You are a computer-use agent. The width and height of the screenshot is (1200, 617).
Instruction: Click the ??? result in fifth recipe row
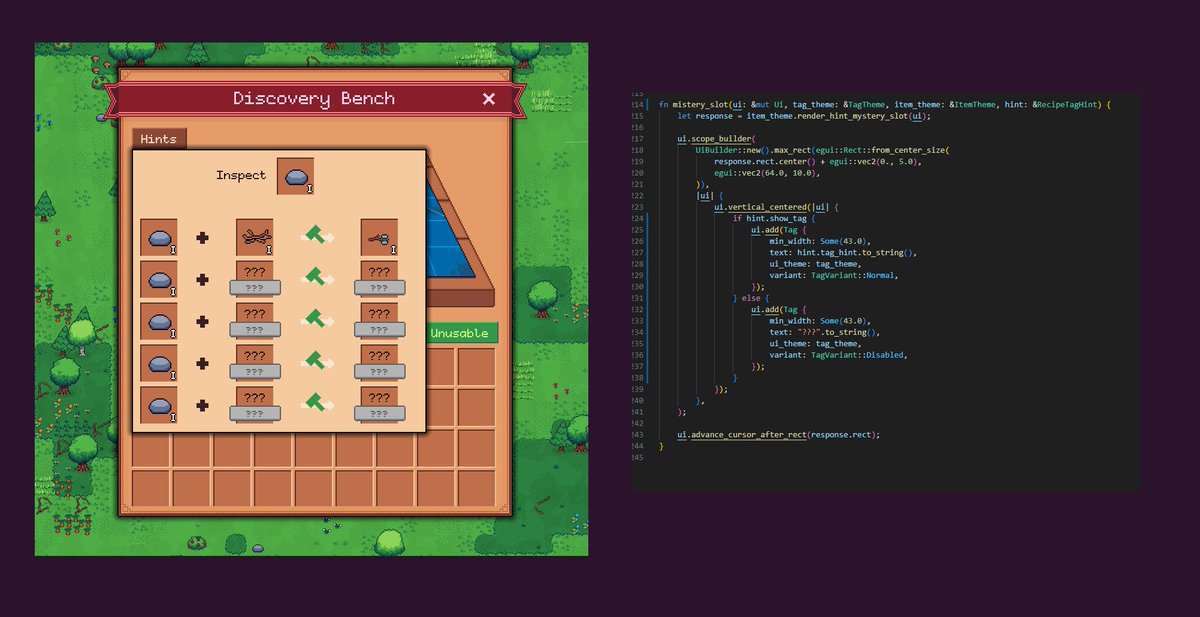point(379,405)
